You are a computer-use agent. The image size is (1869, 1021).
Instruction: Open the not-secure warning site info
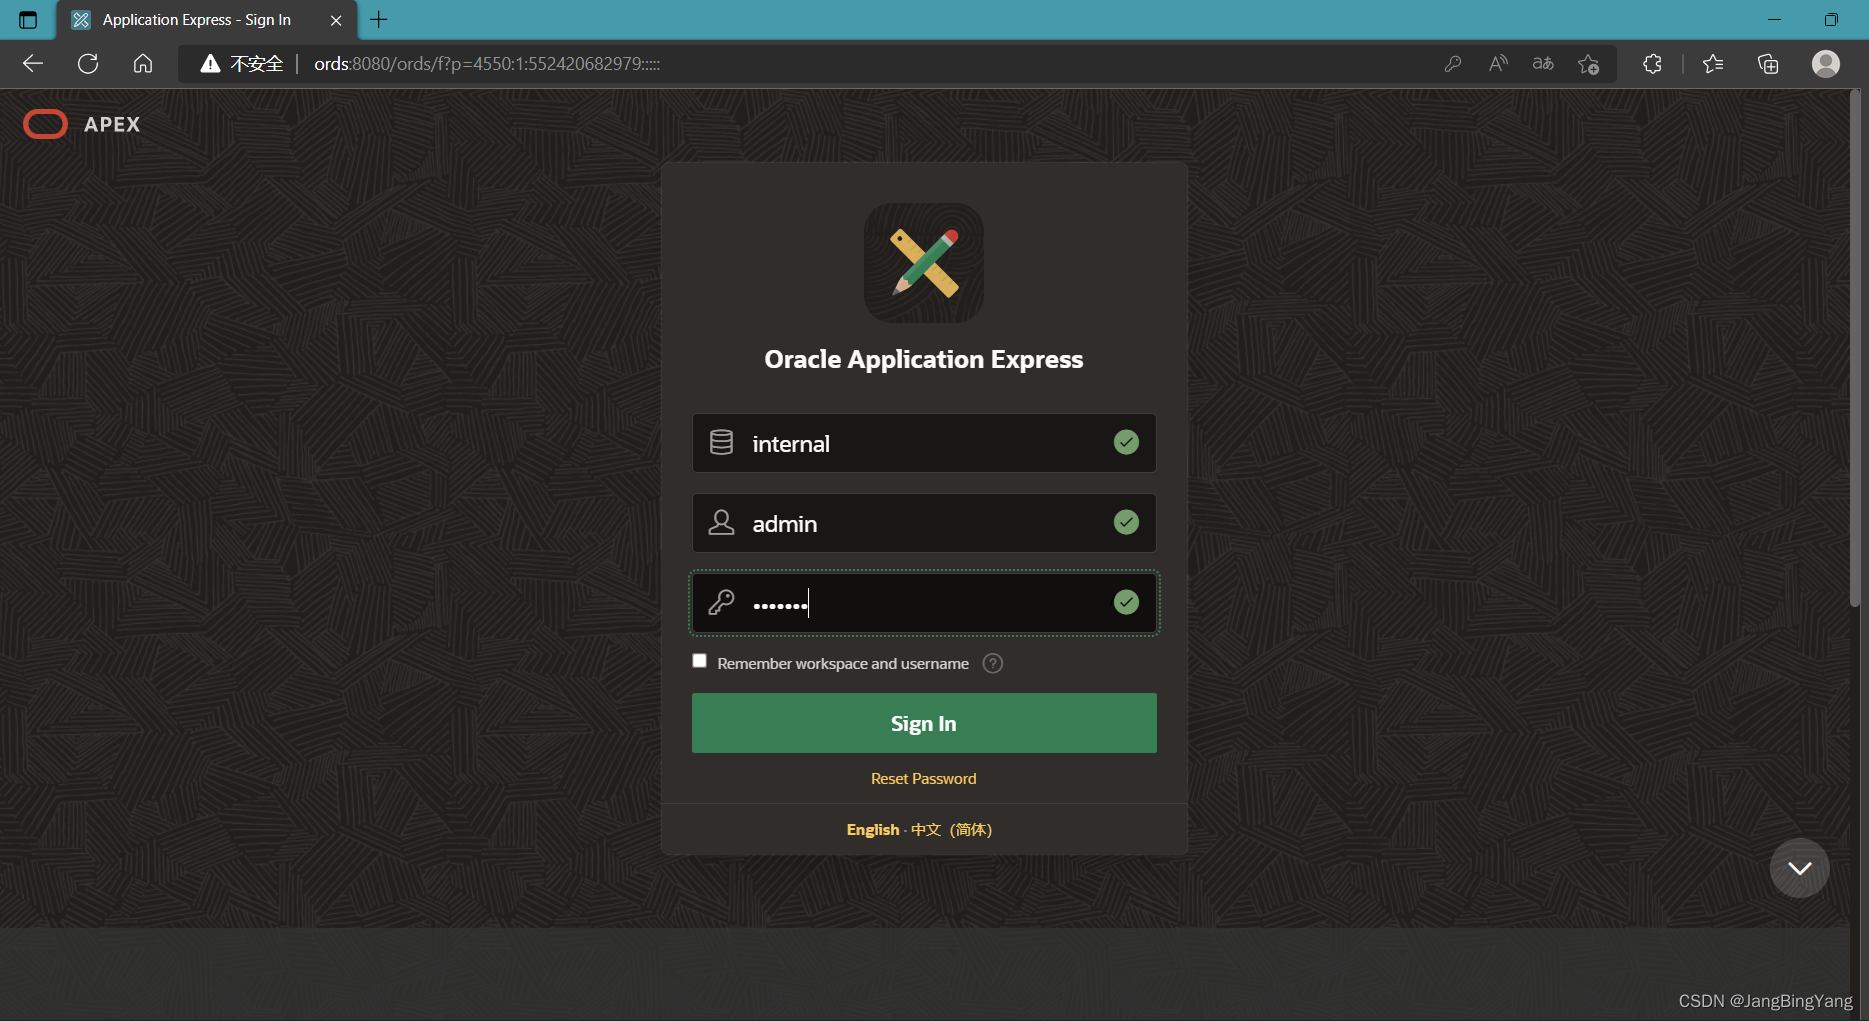pos(242,64)
